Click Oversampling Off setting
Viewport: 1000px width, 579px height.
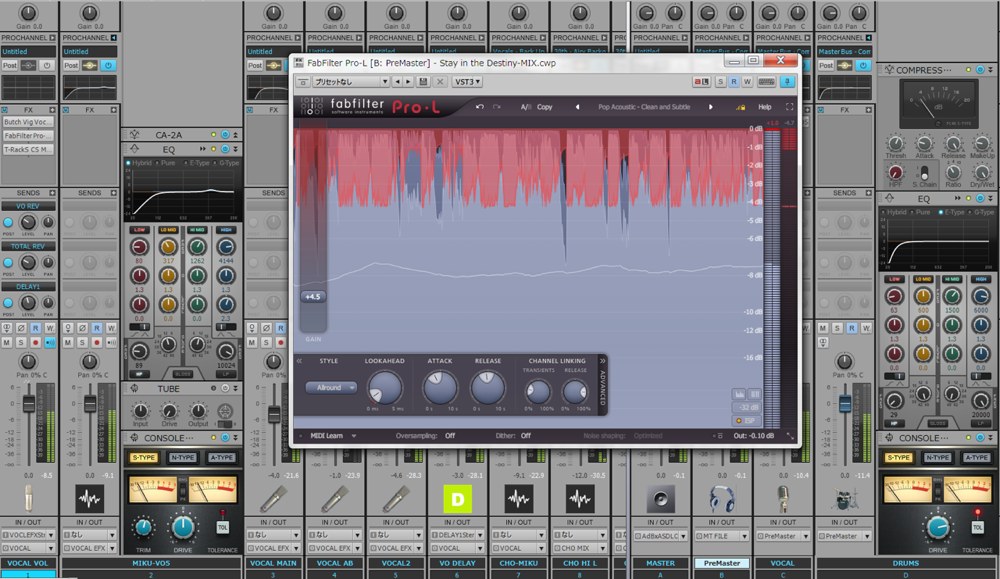tap(450, 436)
